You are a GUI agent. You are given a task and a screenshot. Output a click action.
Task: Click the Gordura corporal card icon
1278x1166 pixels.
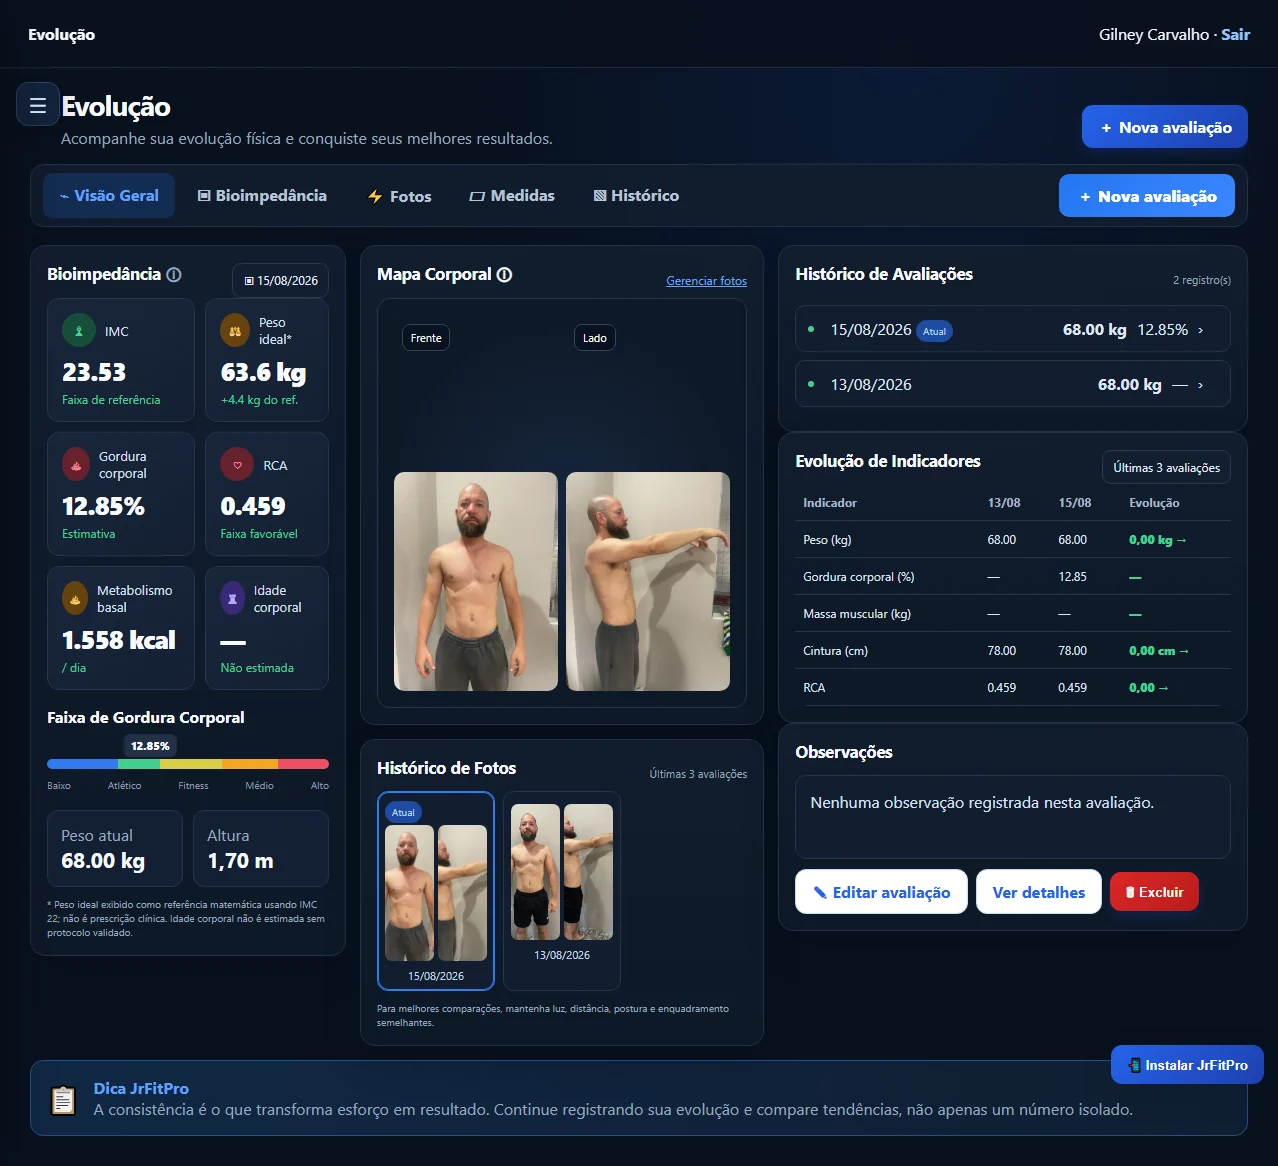[76, 465]
